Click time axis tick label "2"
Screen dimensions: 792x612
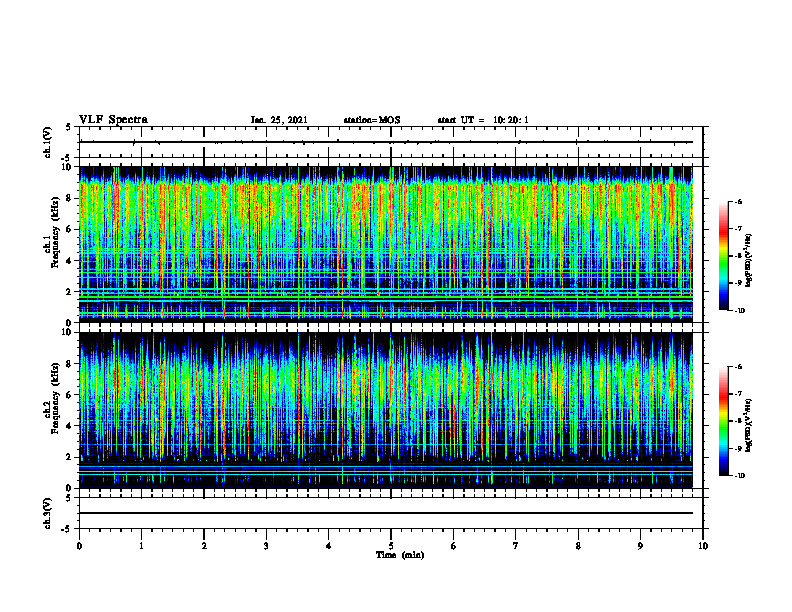pos(204,546)
